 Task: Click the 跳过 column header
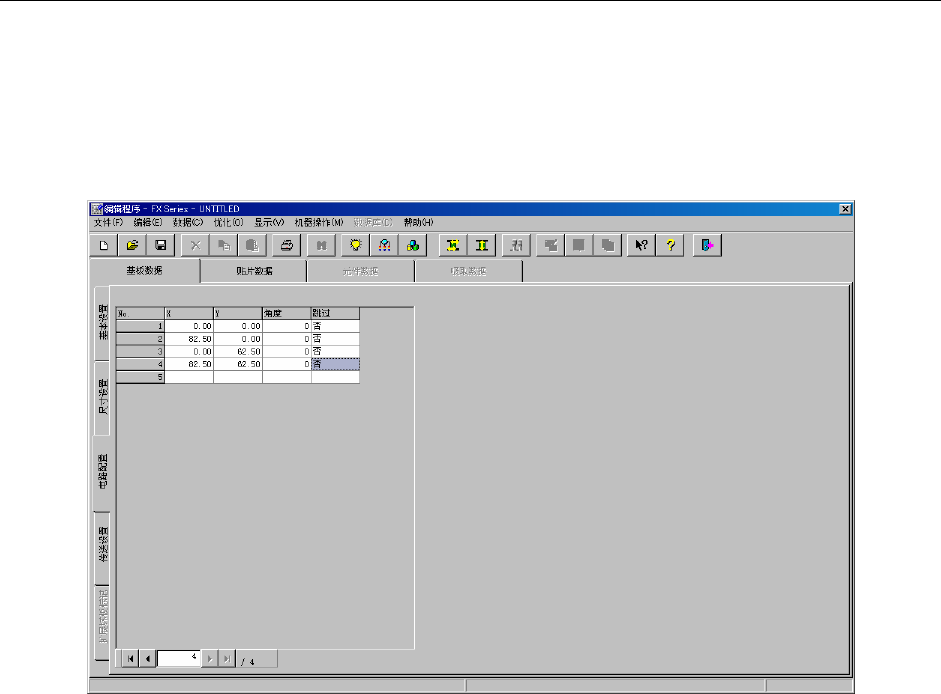tap(335, 313)
